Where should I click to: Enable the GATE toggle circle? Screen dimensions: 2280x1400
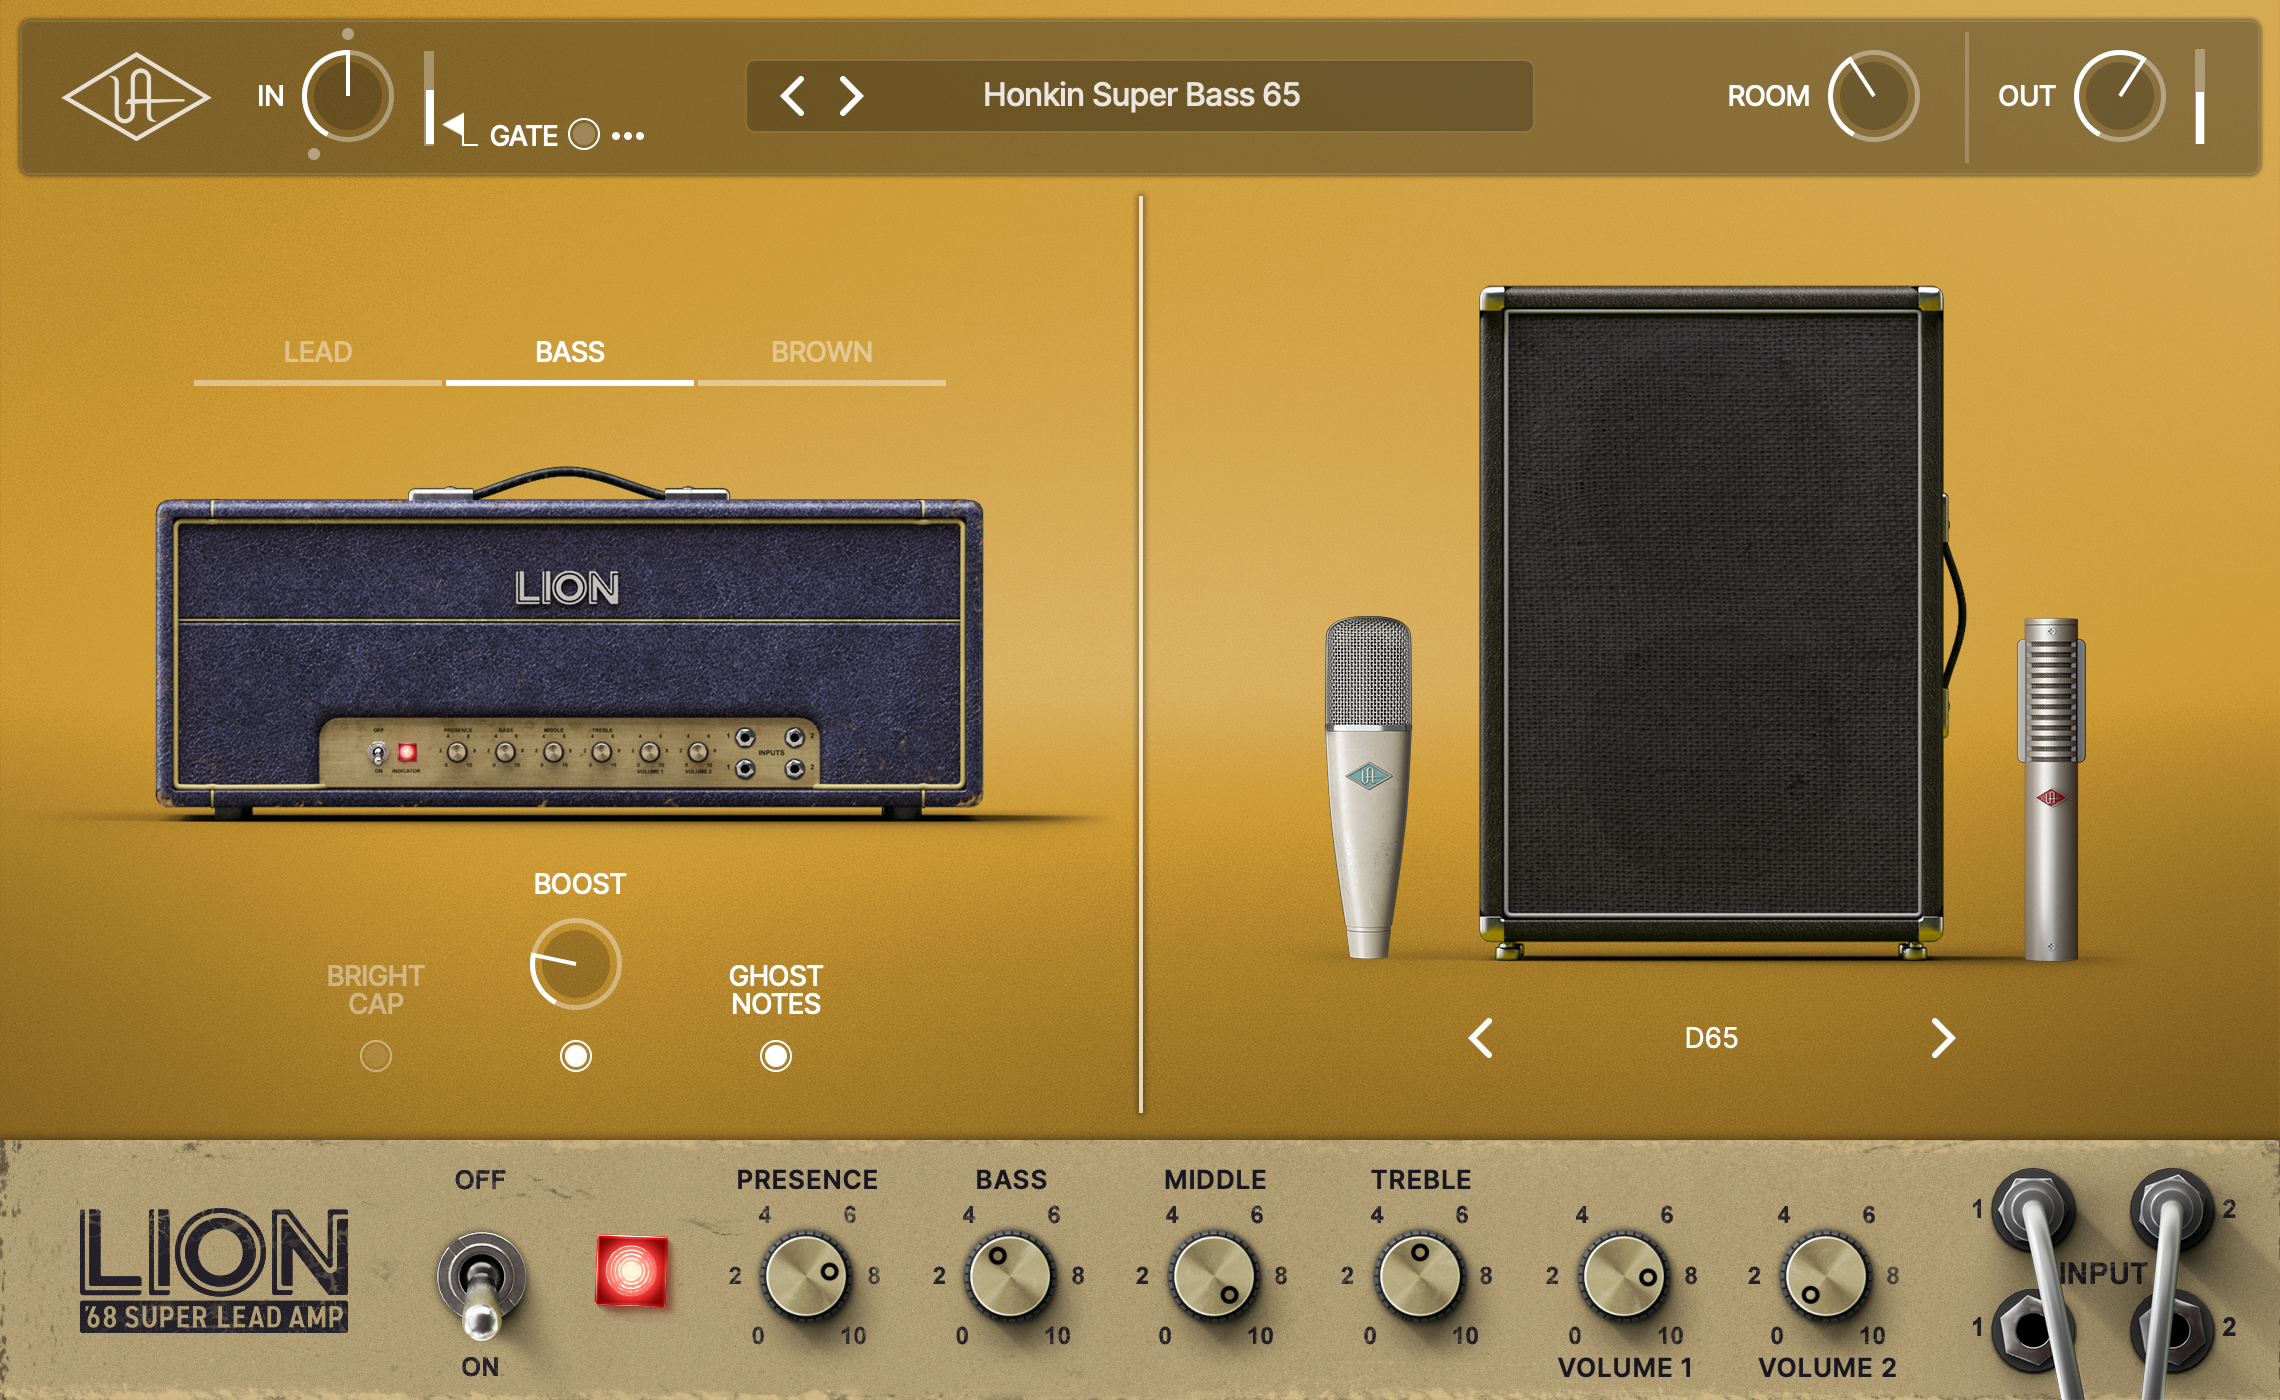[584, 134]
